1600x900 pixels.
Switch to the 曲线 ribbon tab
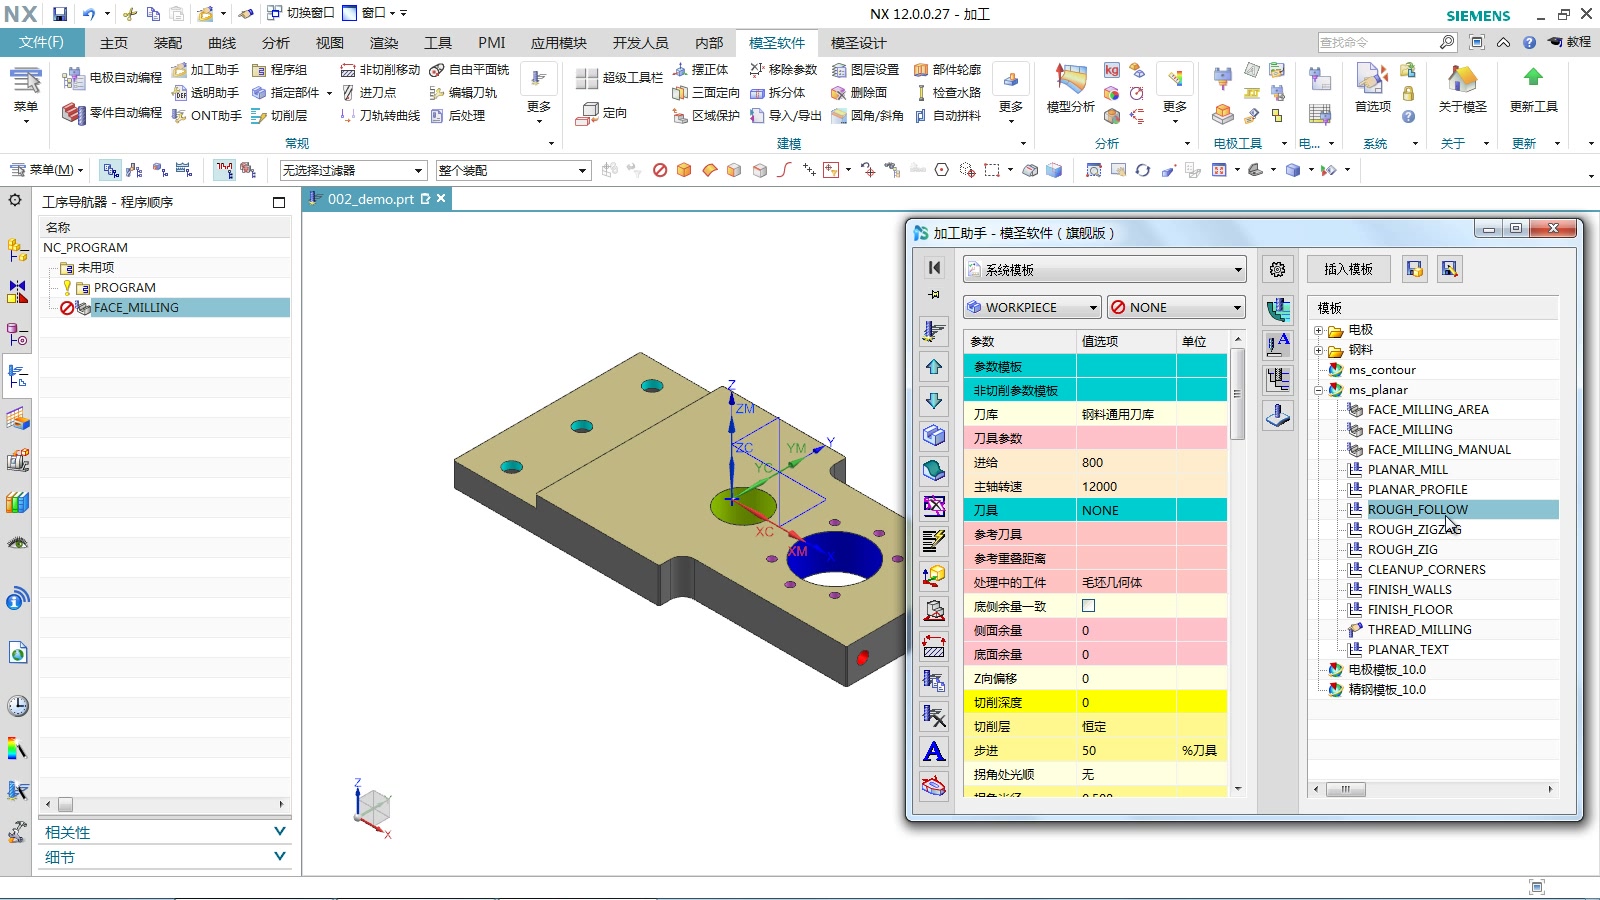coord(222,43)
